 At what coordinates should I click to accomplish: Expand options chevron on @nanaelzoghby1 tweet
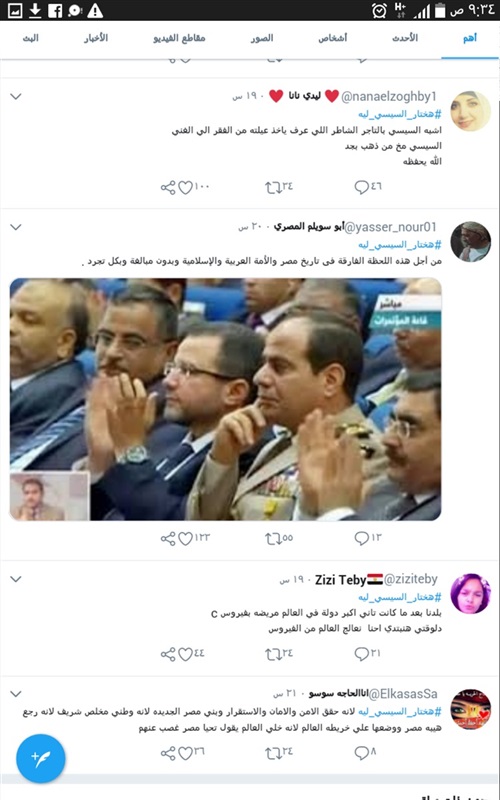pyautogui.click(x=16, y=96)
